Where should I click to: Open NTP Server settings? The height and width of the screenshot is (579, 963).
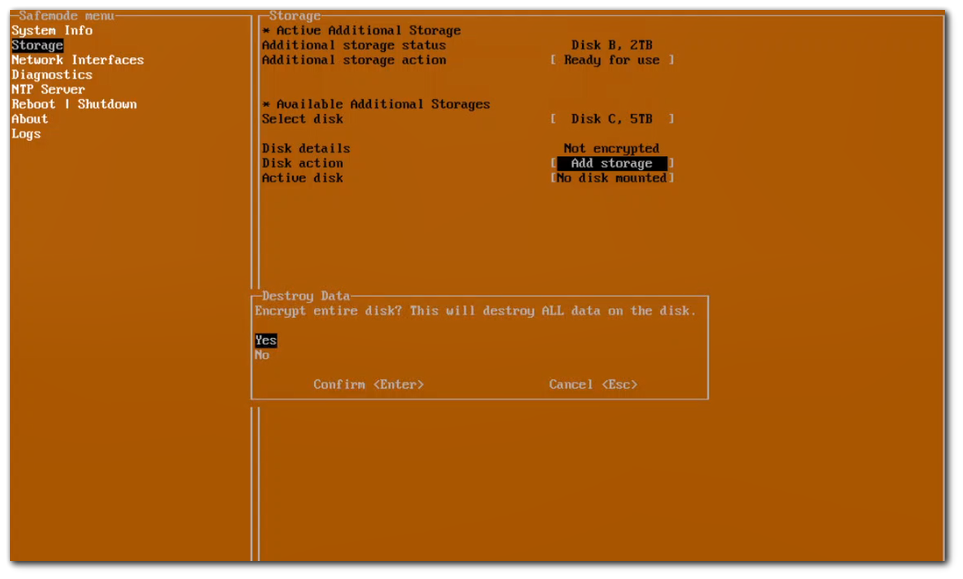coord(48,89)
